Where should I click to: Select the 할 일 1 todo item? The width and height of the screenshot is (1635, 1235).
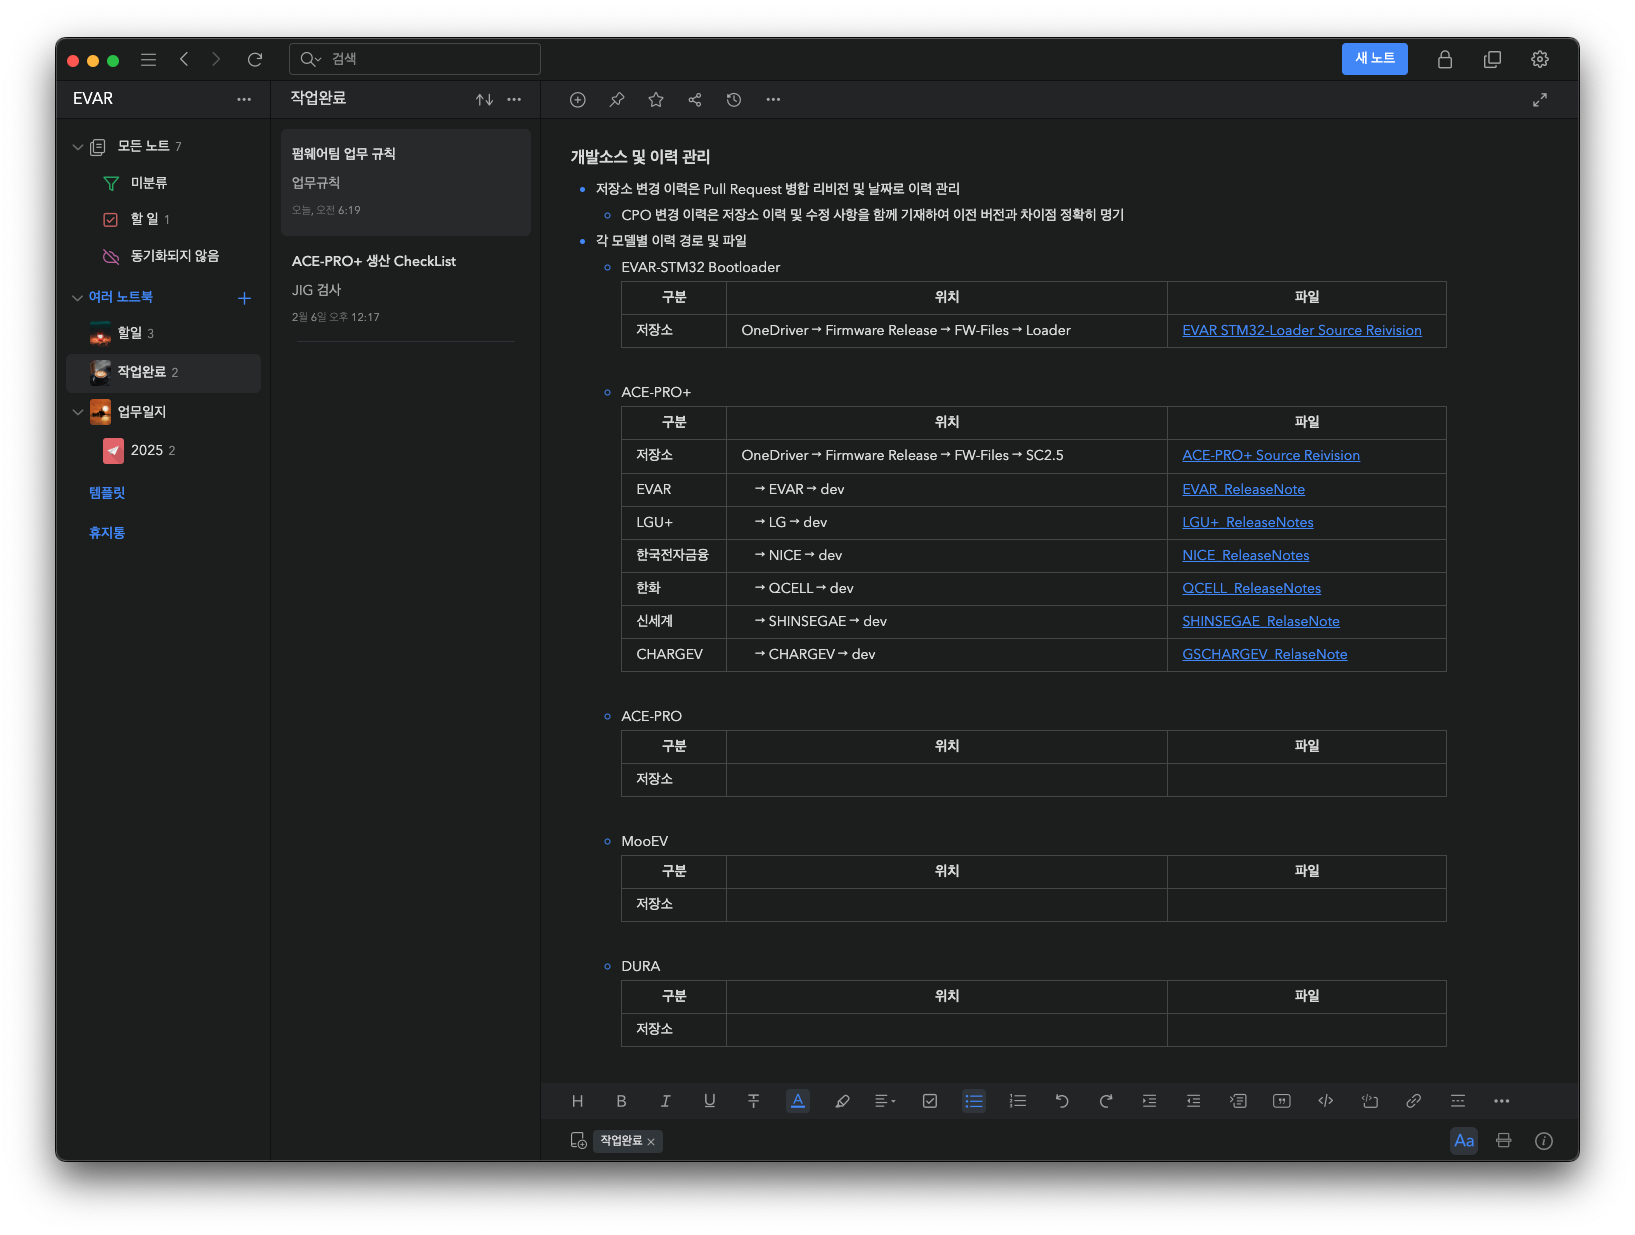150,219
